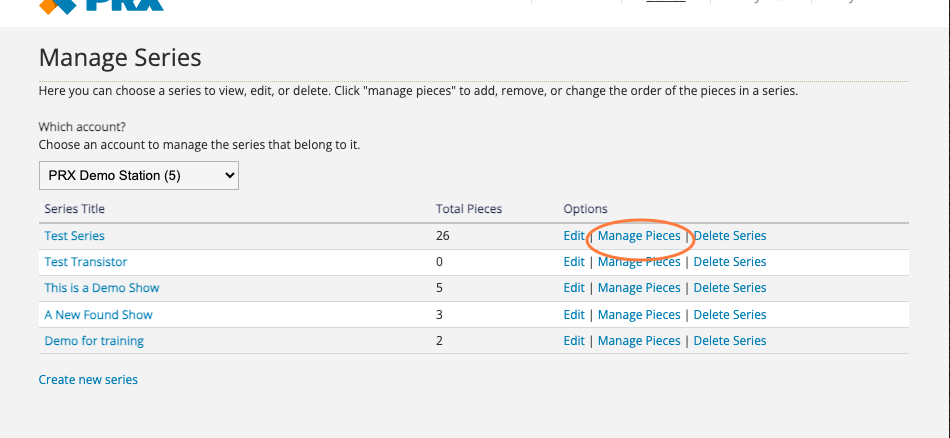Open the A New Found Show link
This screenshot has height=438, width=950.
pyautogui.click(x=98, y=314)
